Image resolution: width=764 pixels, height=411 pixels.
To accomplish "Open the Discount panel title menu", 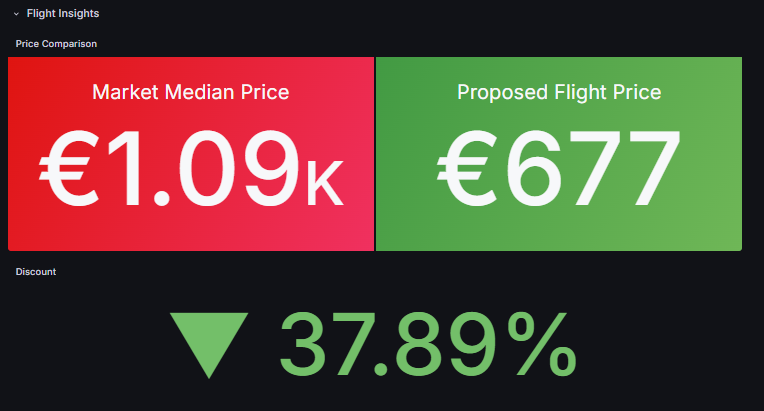I will (36, 271).
